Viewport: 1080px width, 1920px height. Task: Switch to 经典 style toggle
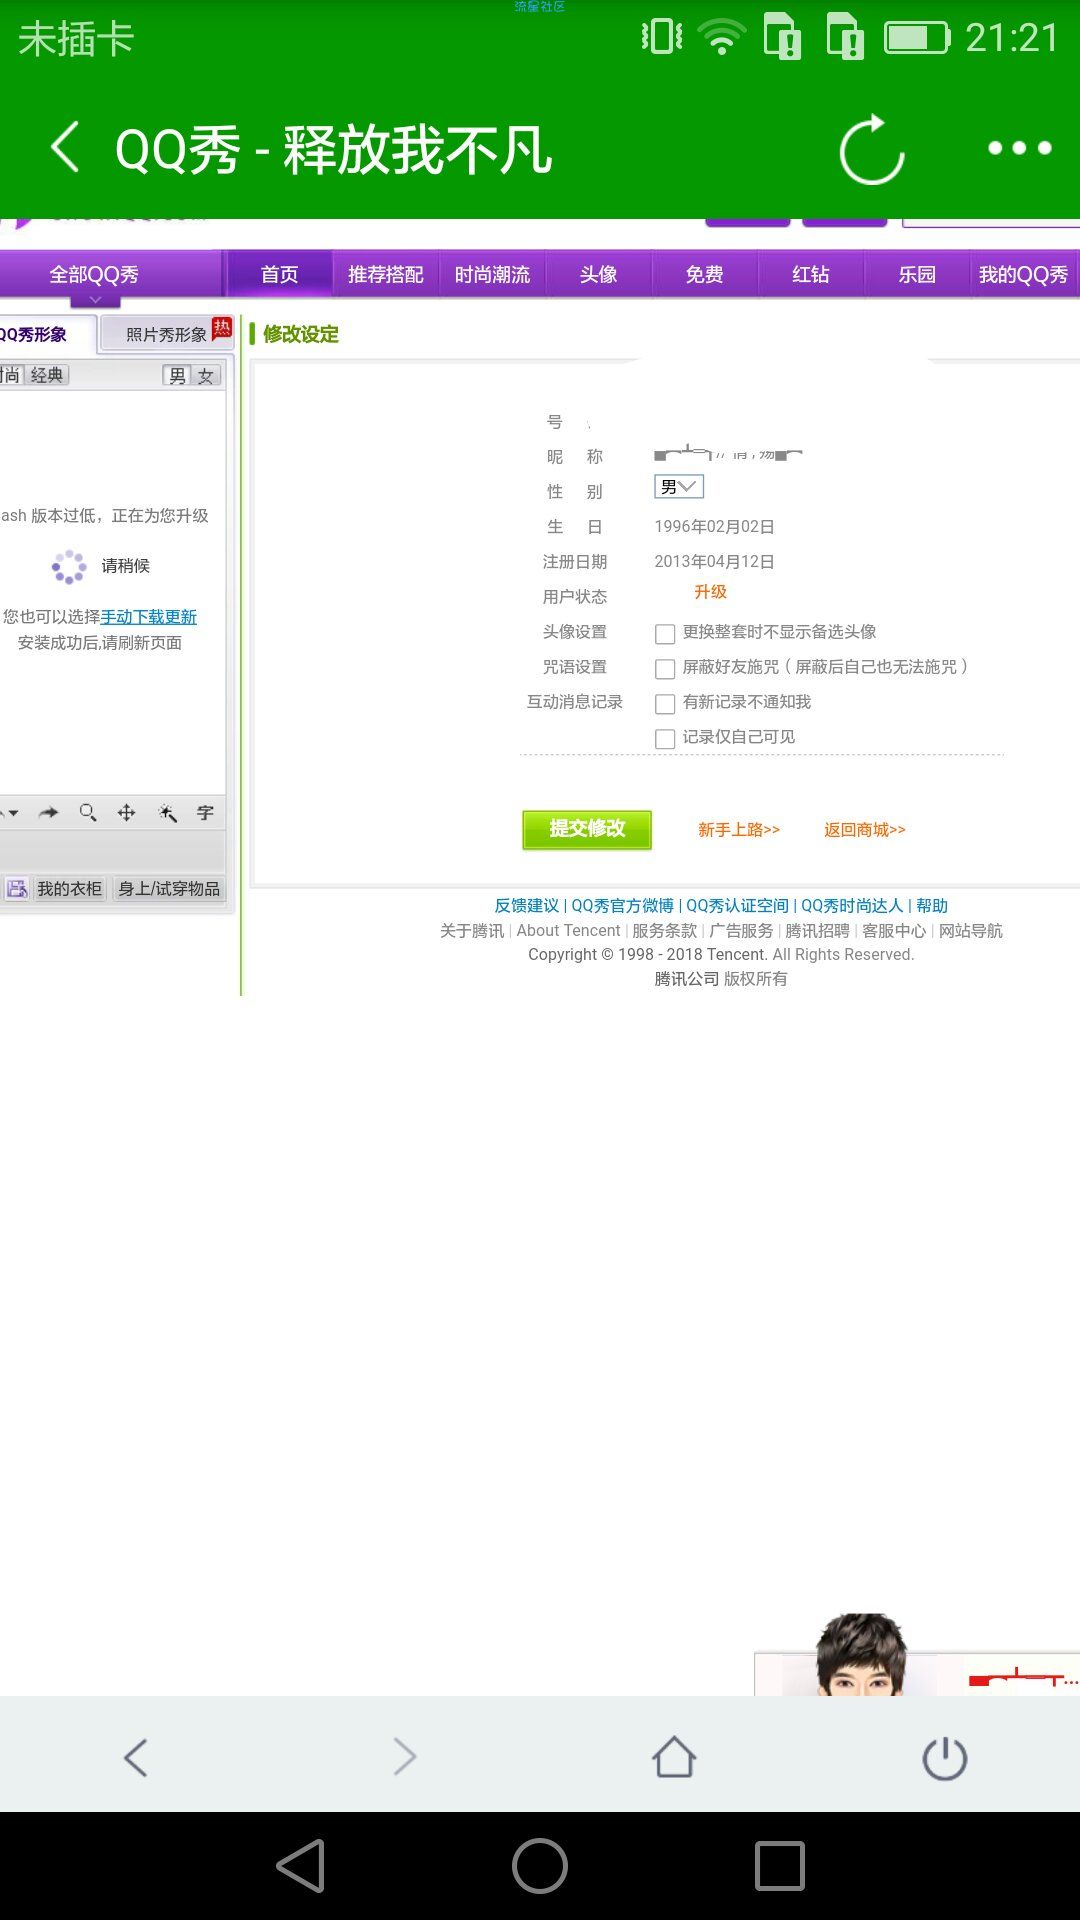pyautogui.click(x=46, y=375)
